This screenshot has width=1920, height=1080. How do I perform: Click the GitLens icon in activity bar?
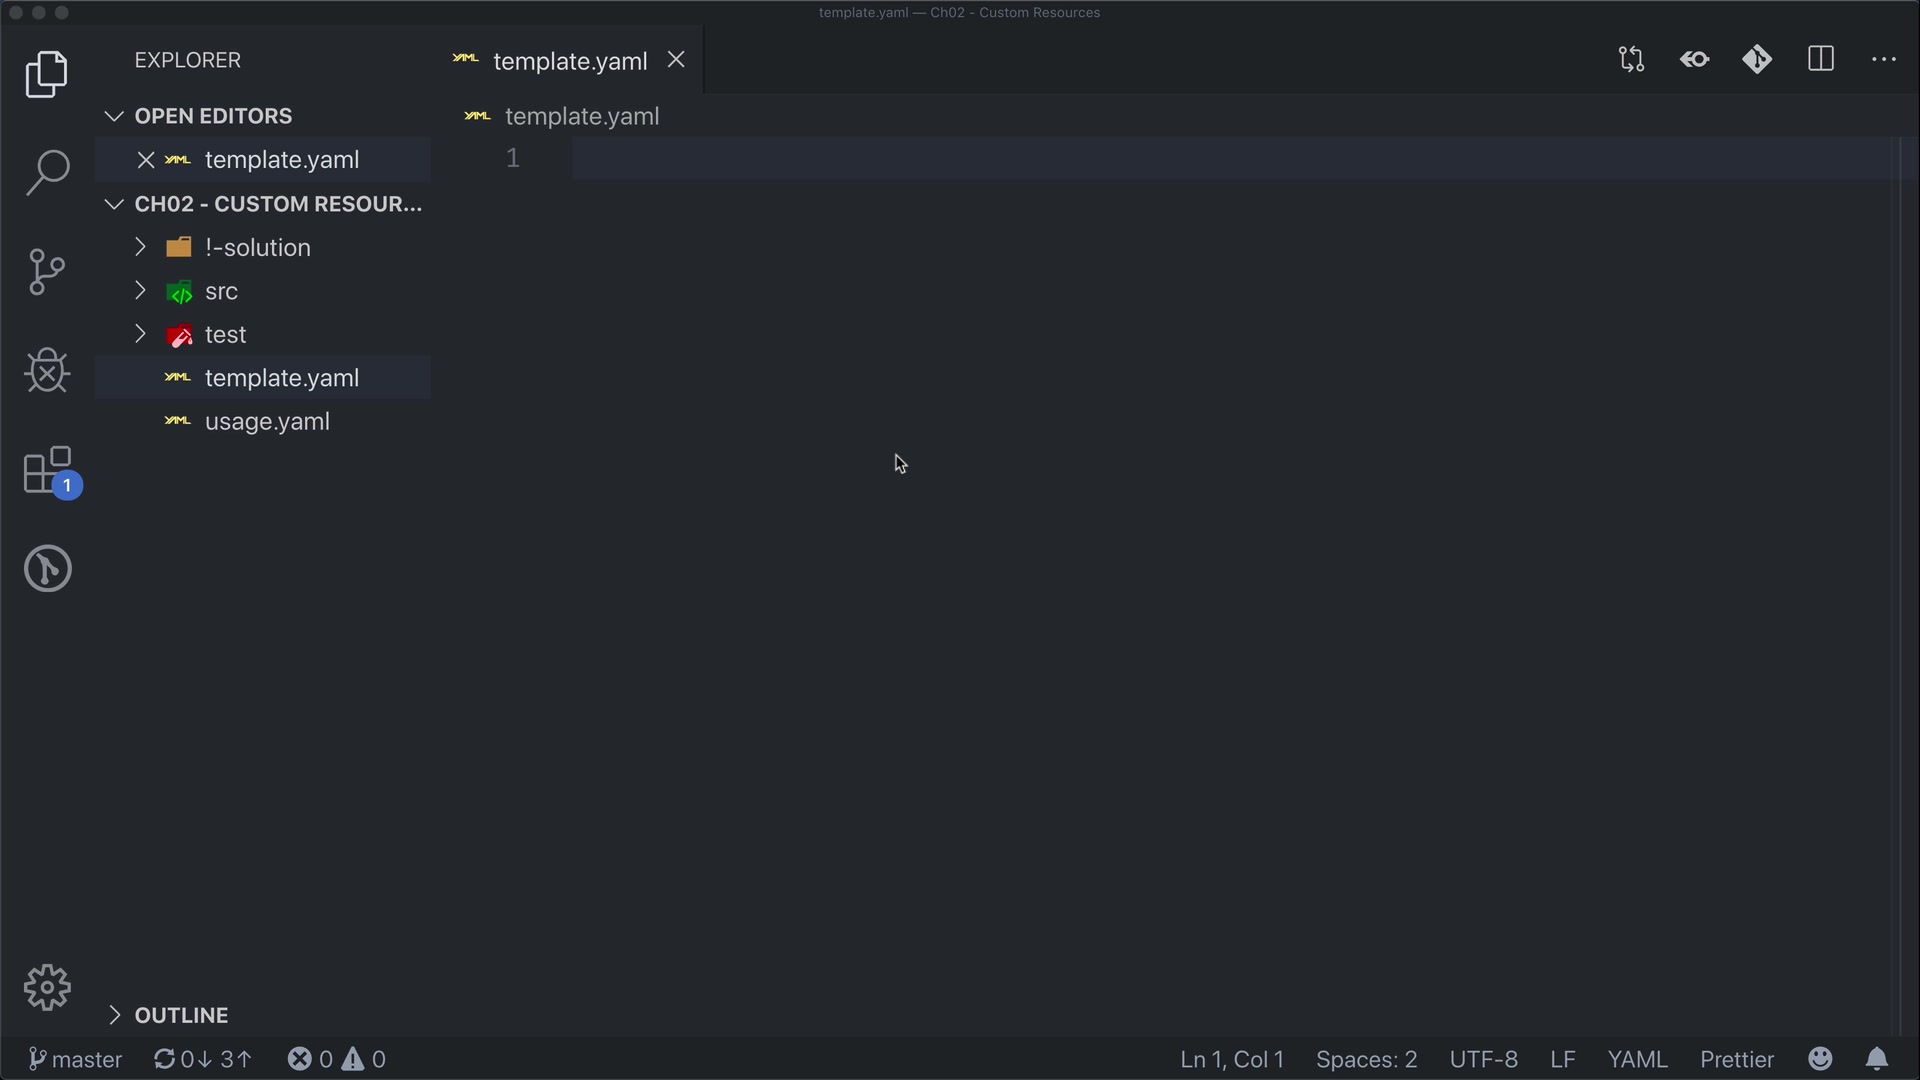(x=47, y=568)
